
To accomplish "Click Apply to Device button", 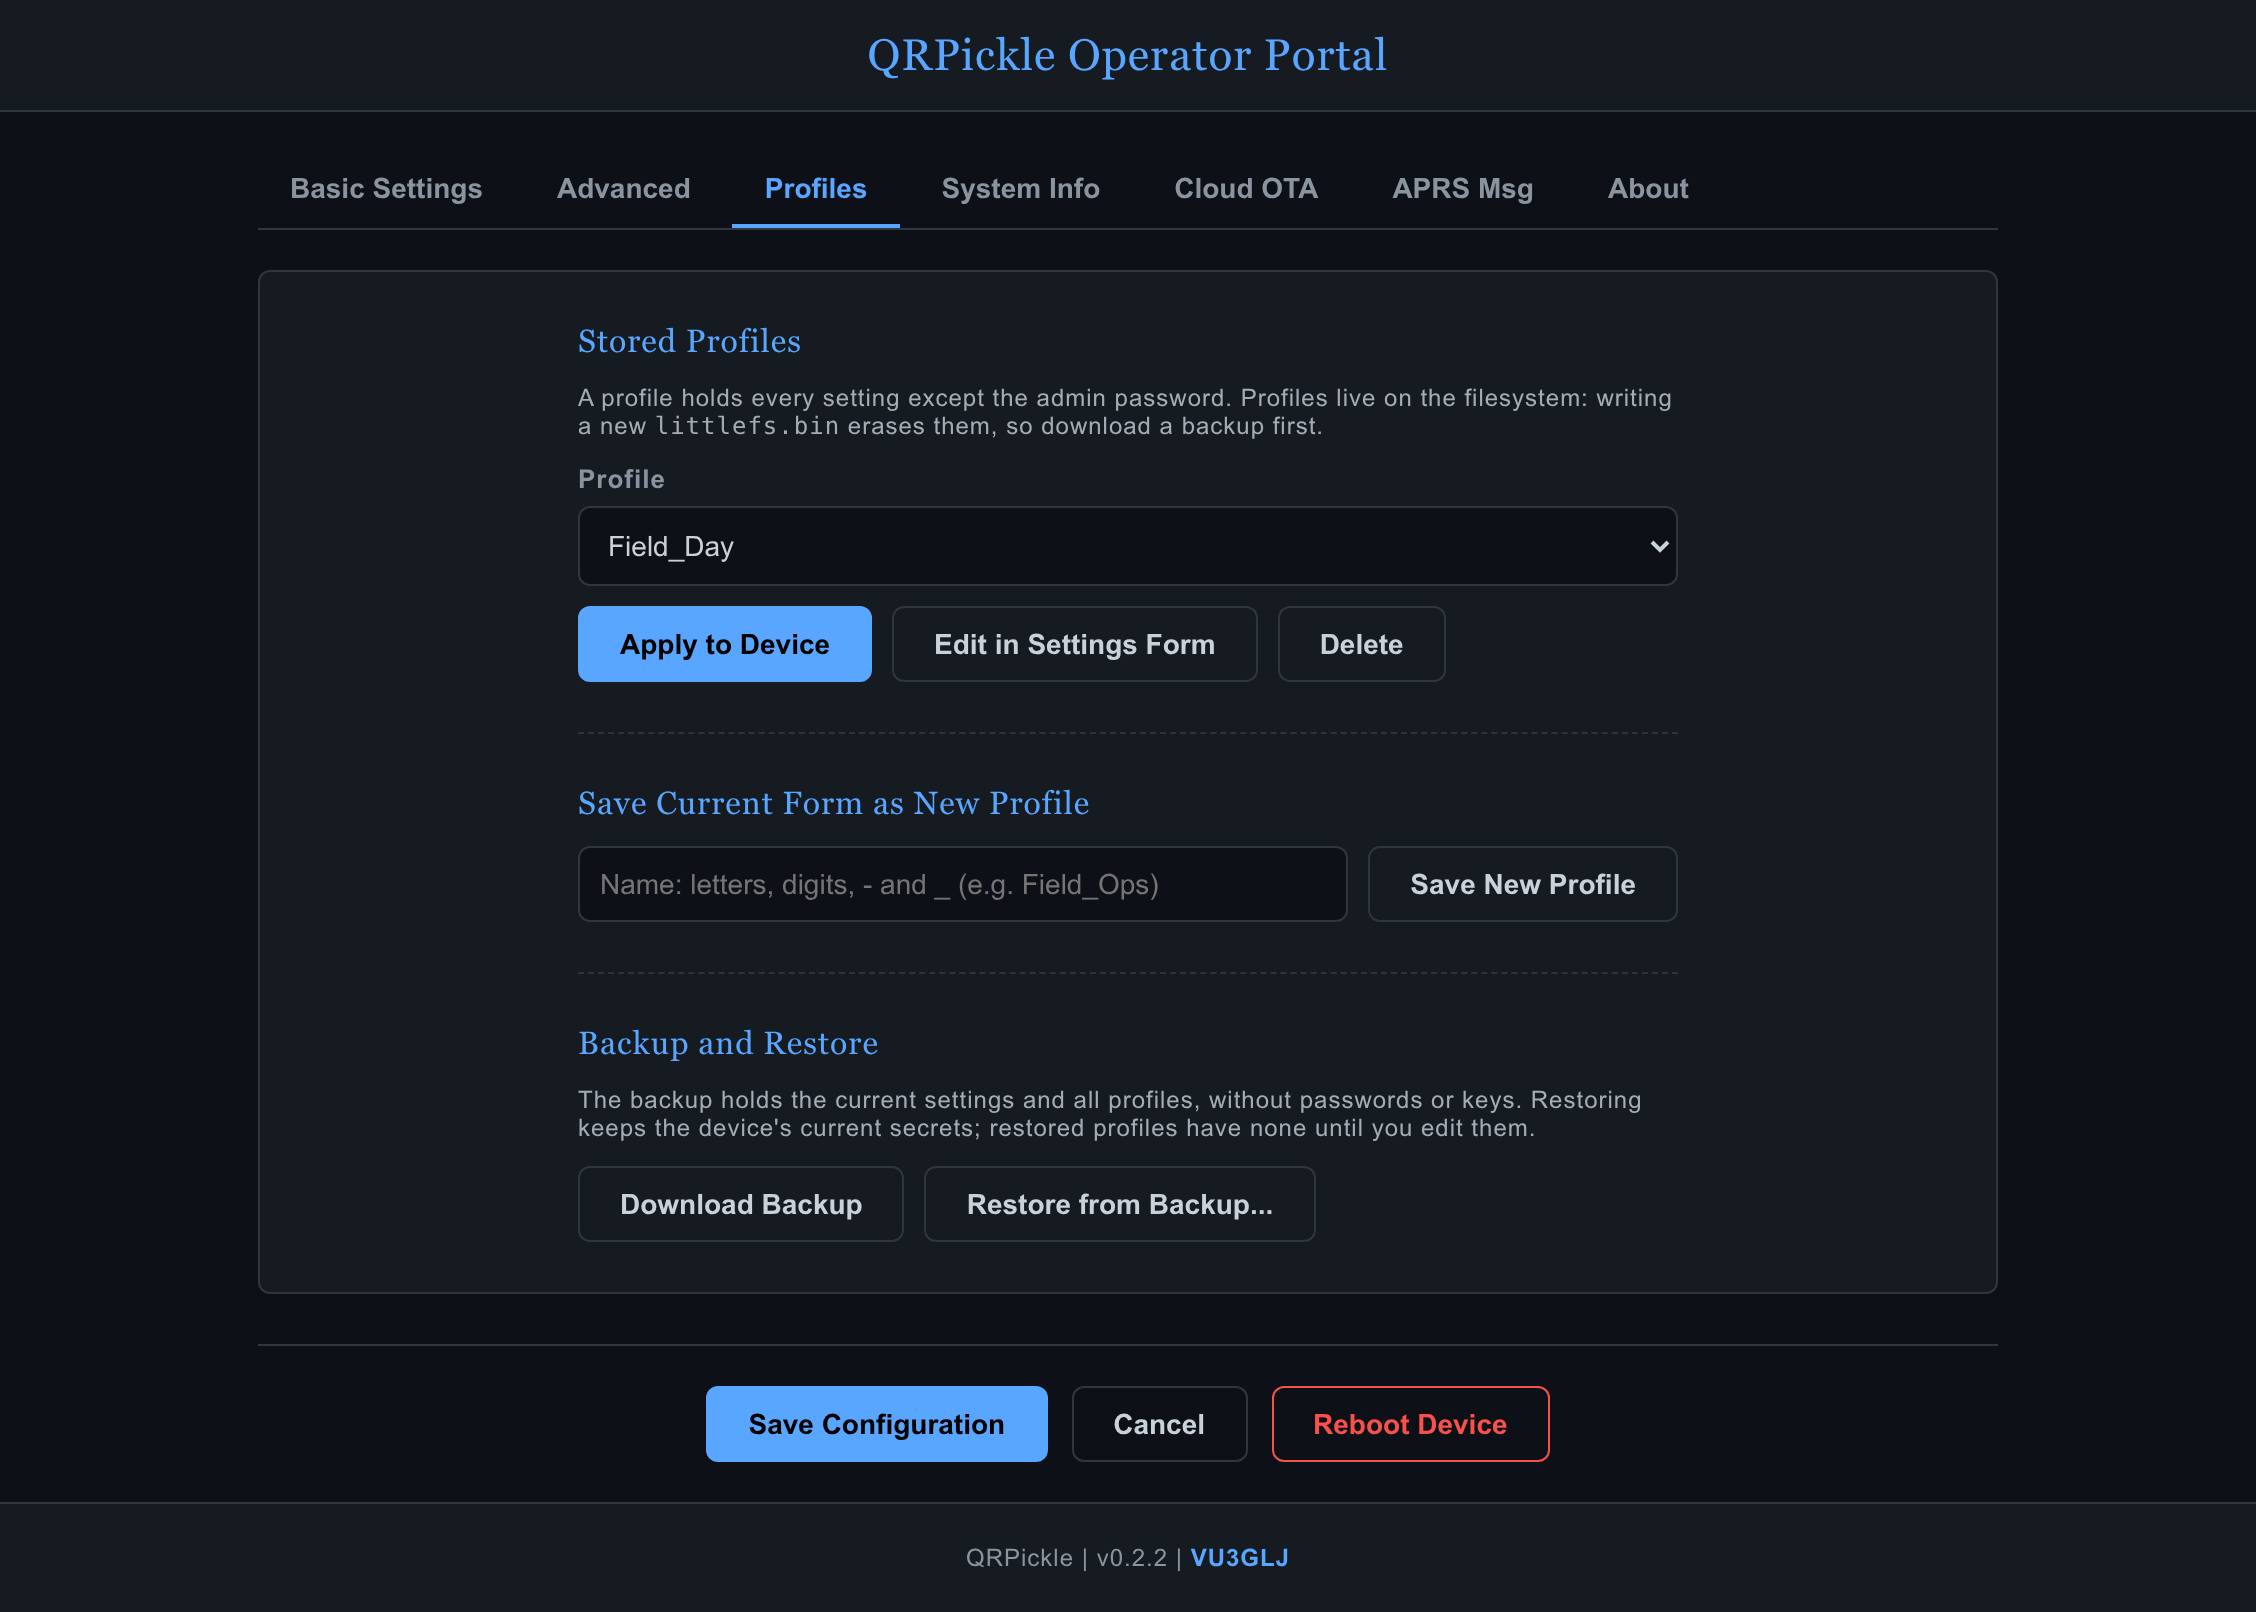I will pyautogui.click(x=724, y=644).
